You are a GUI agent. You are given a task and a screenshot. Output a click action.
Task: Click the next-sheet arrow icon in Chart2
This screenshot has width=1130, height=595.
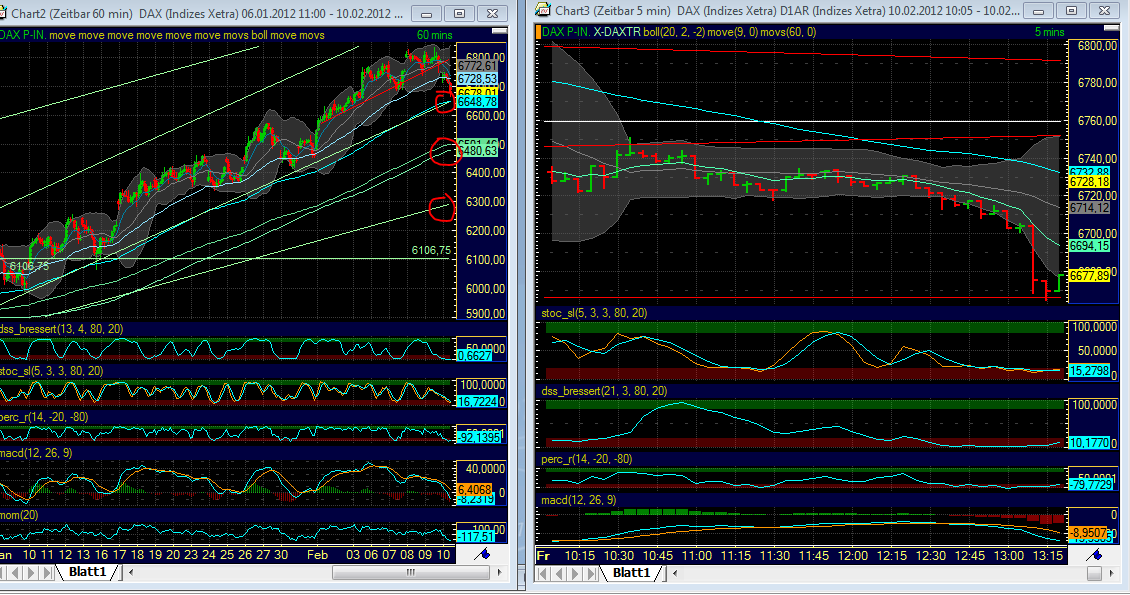(31, 573)
